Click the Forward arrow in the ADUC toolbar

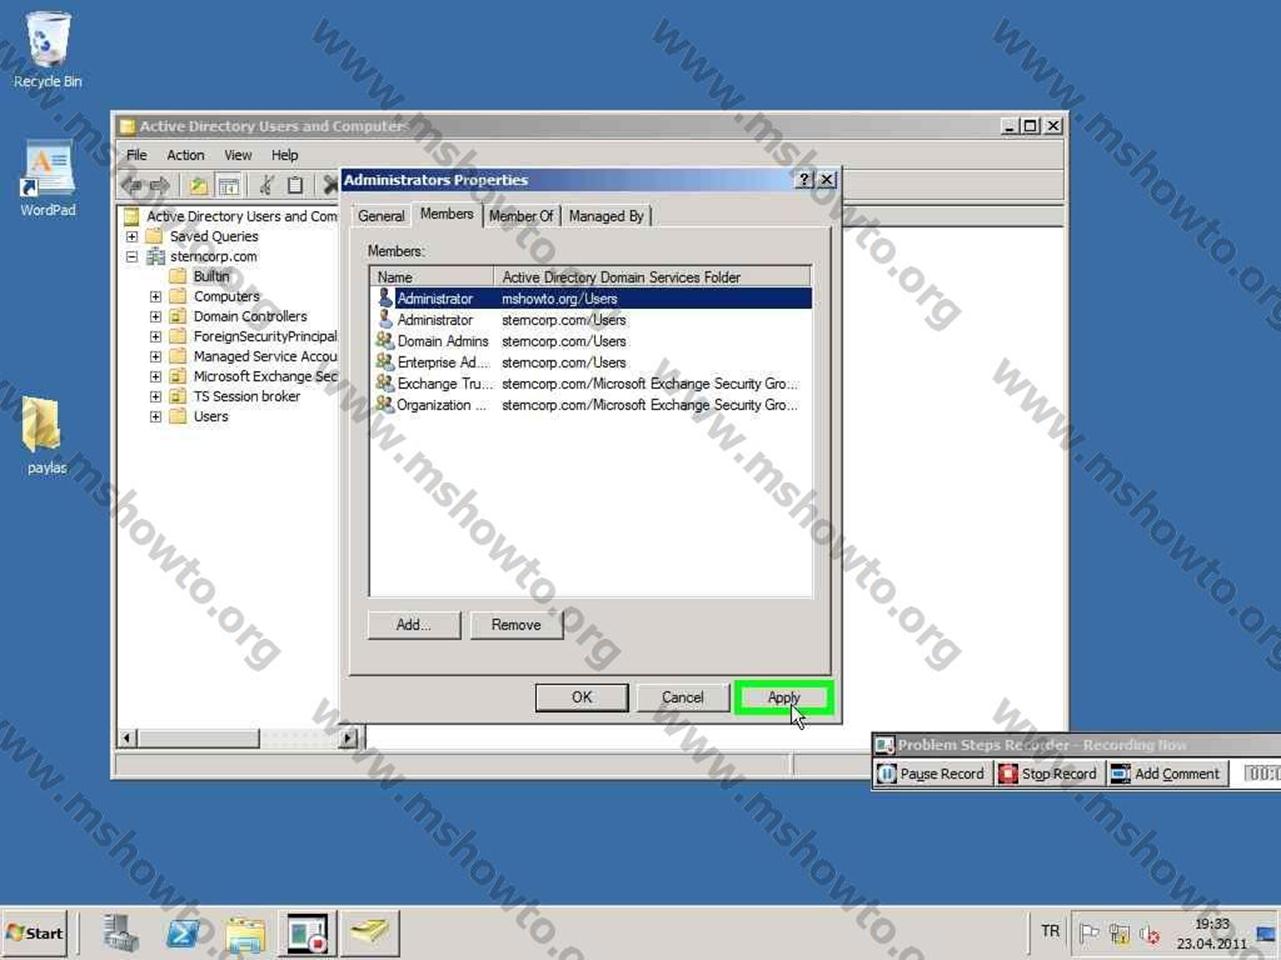point(159,186)
